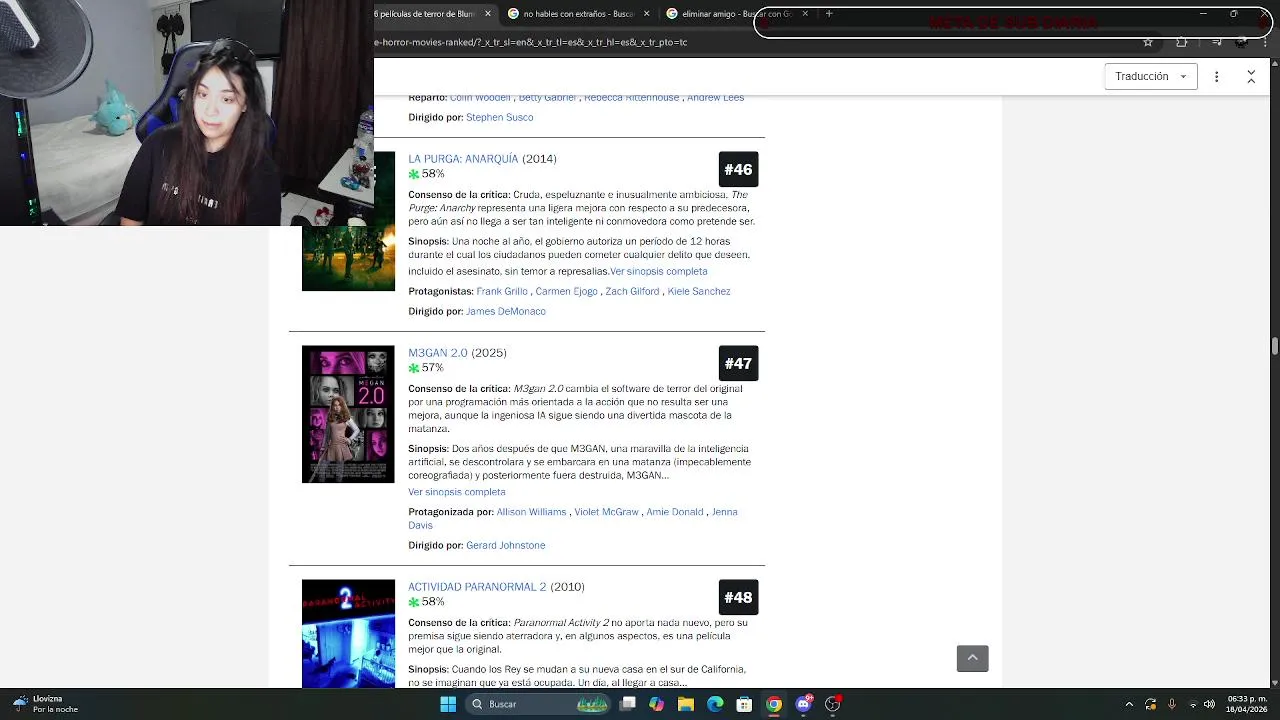Open Kiele Sanchez actor link
The width and height of the screenshot is (1280, 720).
pos(699,291)
